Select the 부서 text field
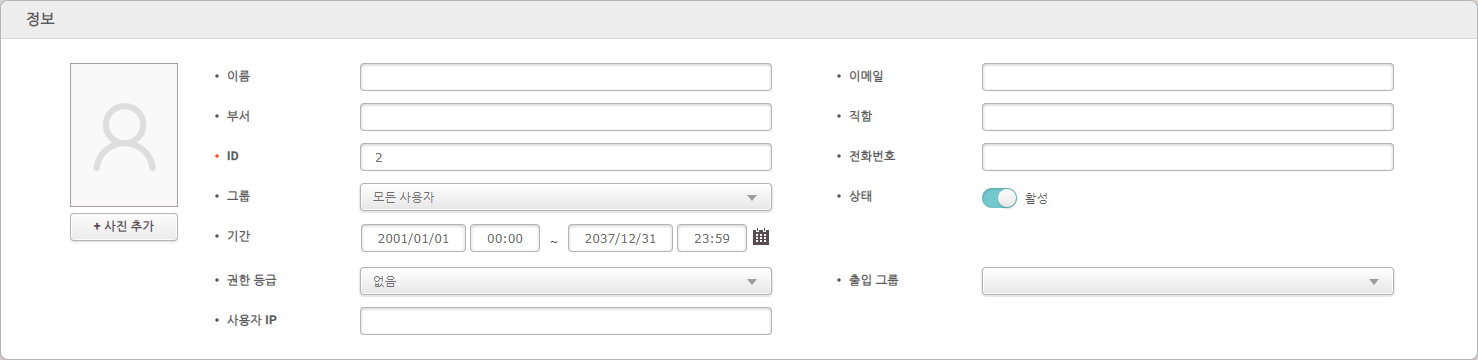This screenshot has height=360, width=1478. pyautogui.click(x=566, y=117)
